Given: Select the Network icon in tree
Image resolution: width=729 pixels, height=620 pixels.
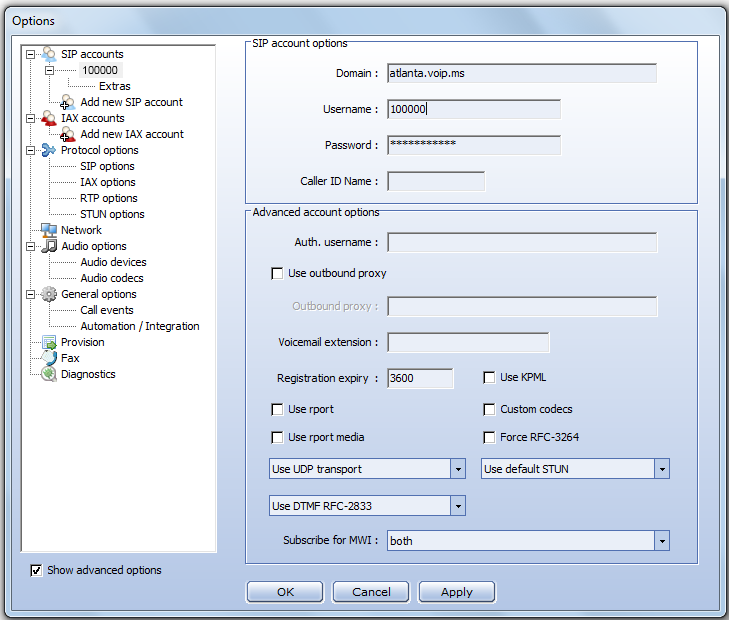Looking at the screenshot, I should point(49,230).
